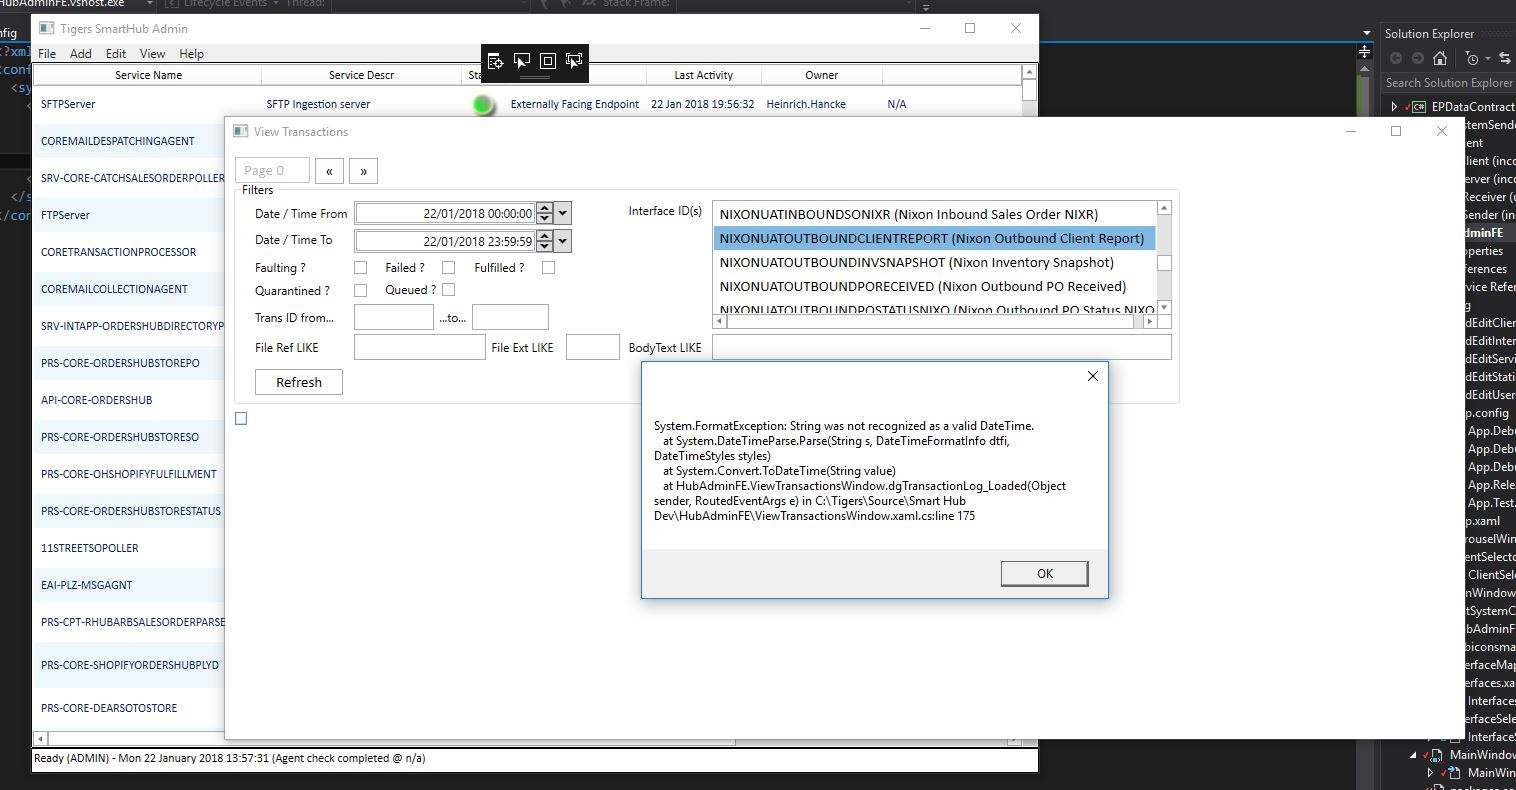Click Forward arrow in Solution Explorer toolbar
The width and height of the screenshot is (1516, 790).
(x=1417, y=58)
